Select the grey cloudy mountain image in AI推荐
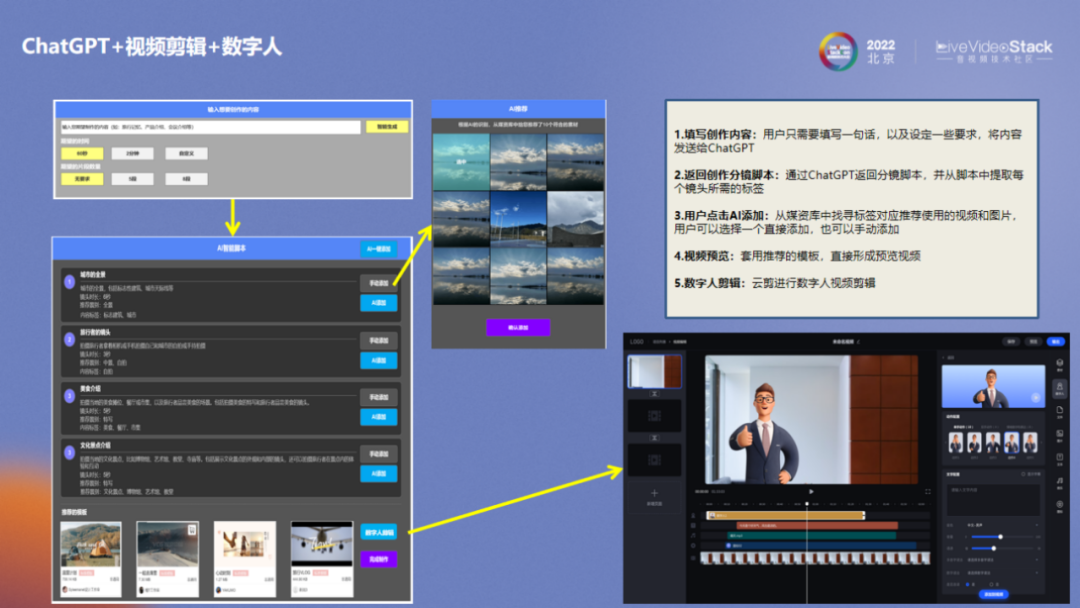1080x608 pixels. (575, 219)
